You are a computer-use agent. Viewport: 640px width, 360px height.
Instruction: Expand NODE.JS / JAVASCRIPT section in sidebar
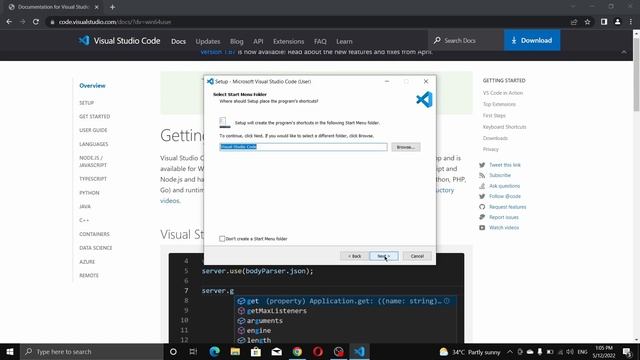point(93,161)
